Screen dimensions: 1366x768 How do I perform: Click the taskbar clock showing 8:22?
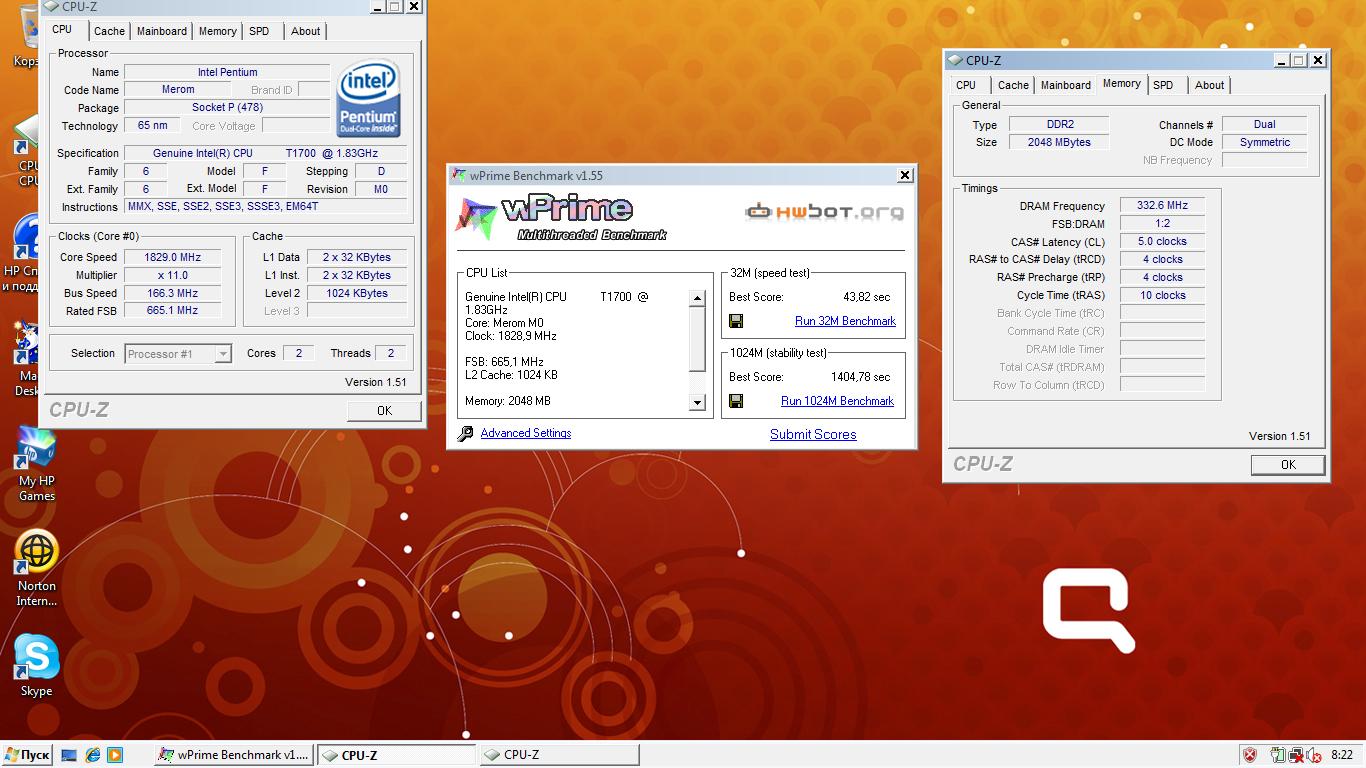pos(1342,755)
